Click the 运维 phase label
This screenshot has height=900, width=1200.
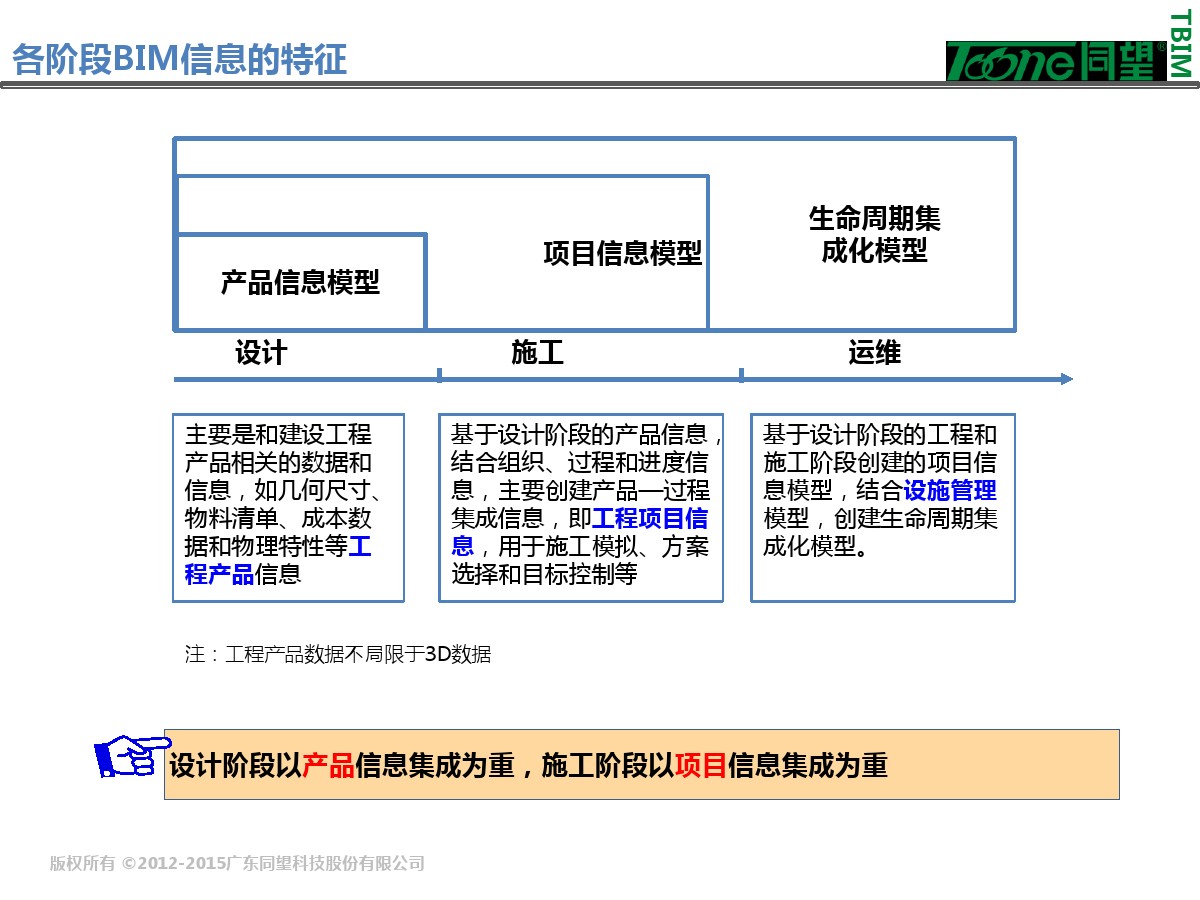(874, 353)
